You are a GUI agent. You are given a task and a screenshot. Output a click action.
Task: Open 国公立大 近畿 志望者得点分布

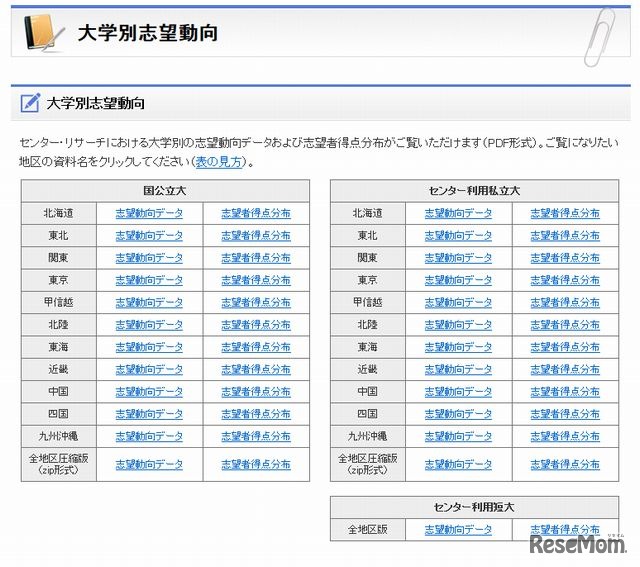pyautogui.click(x=256, y=369)
